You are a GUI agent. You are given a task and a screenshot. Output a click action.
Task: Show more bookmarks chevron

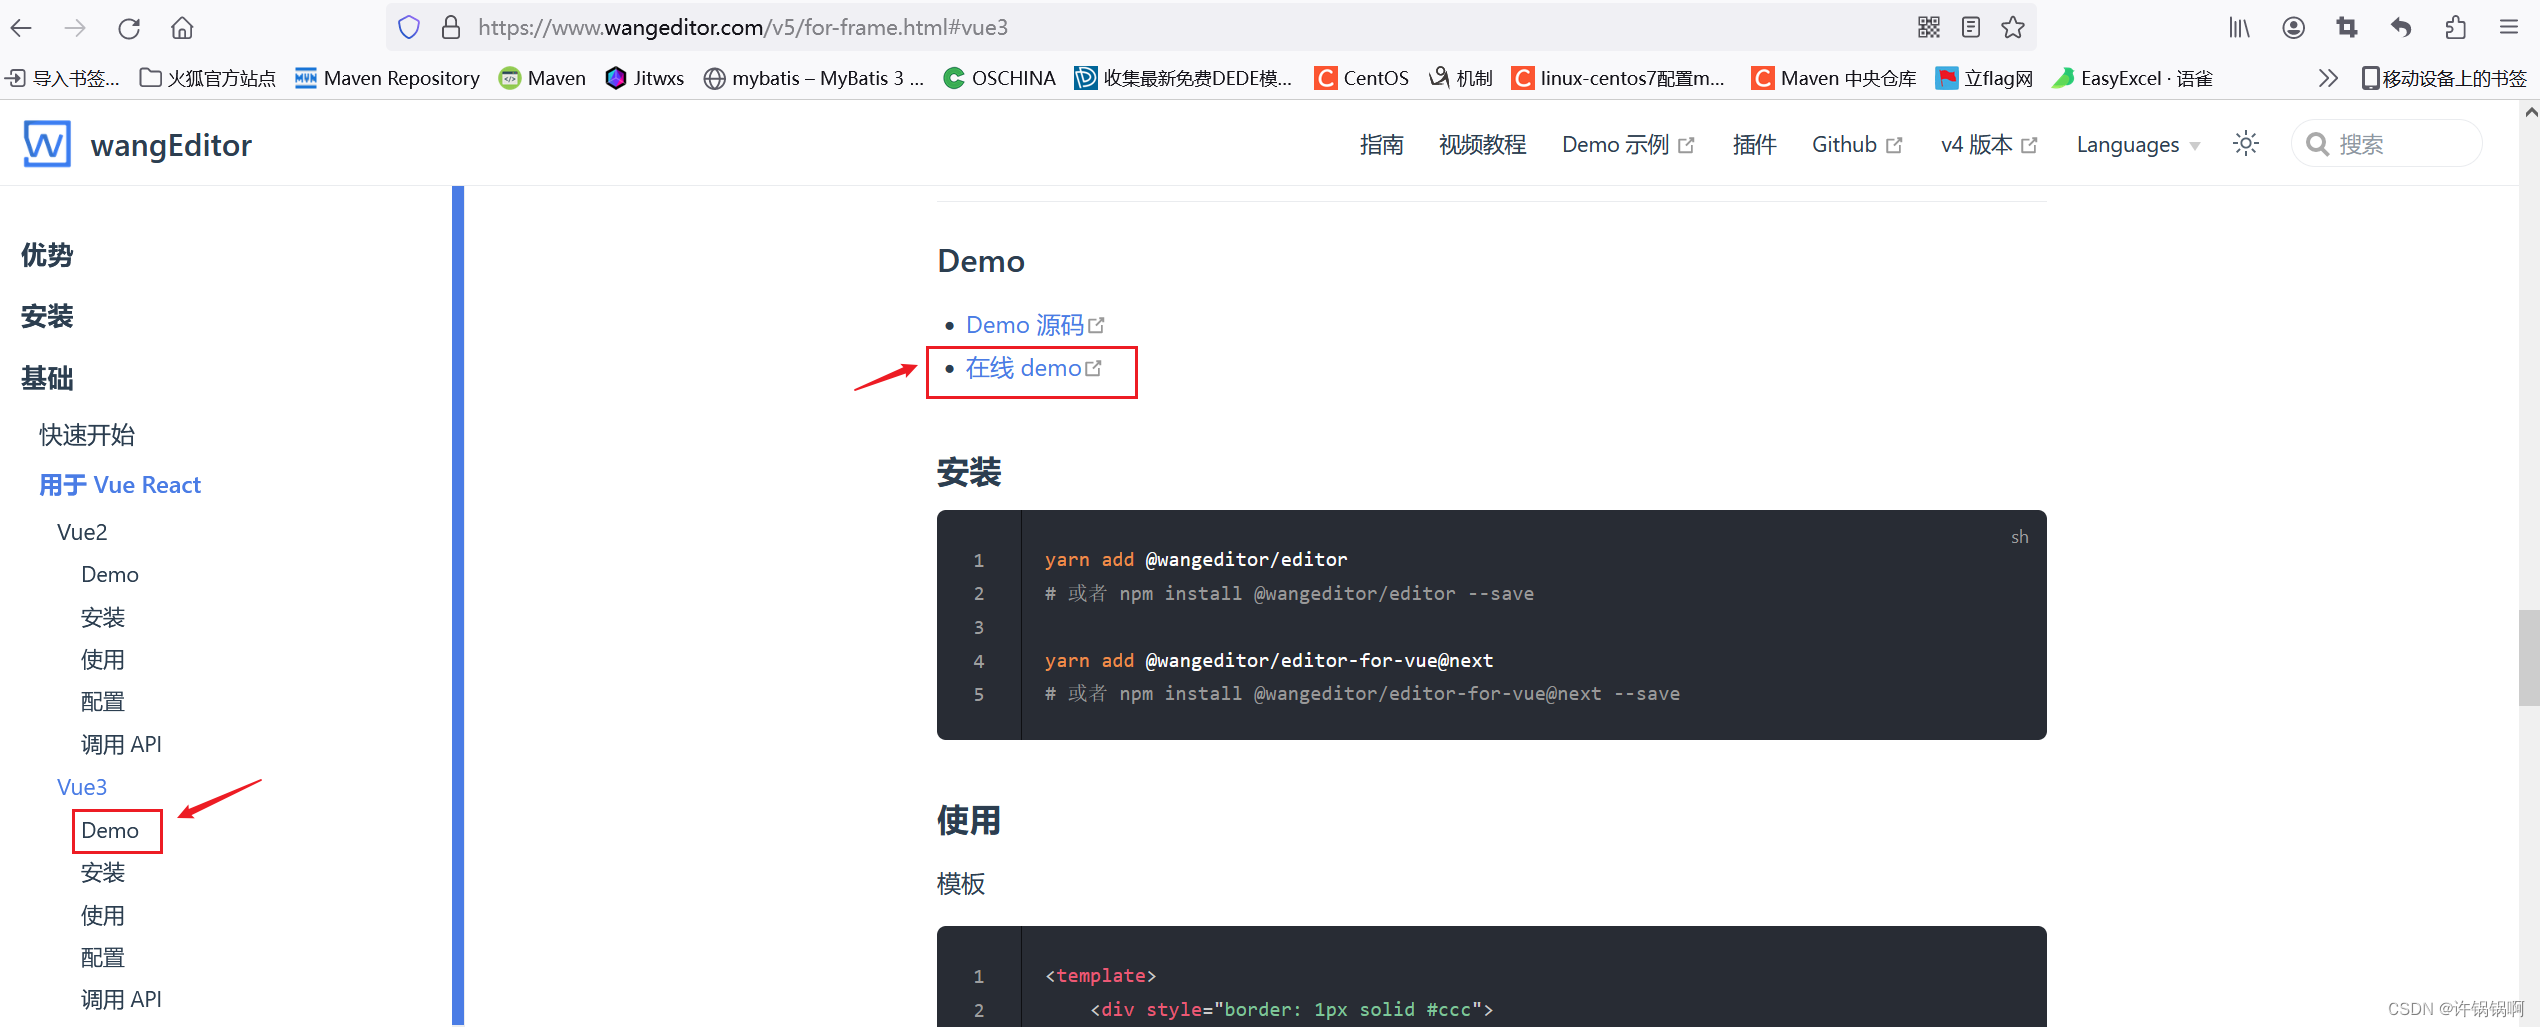pyautogui.click(x=2328, y=78)
